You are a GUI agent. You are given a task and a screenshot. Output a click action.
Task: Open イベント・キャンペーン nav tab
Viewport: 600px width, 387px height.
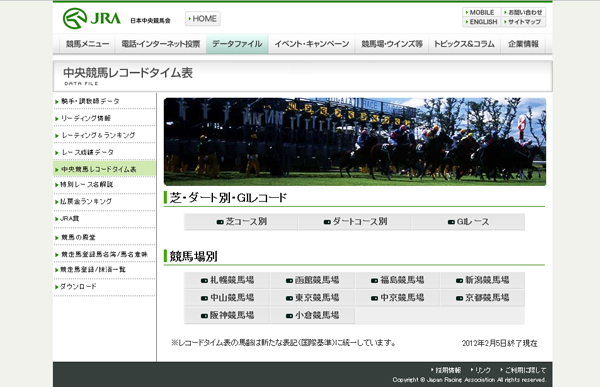(x=311, y=44)
